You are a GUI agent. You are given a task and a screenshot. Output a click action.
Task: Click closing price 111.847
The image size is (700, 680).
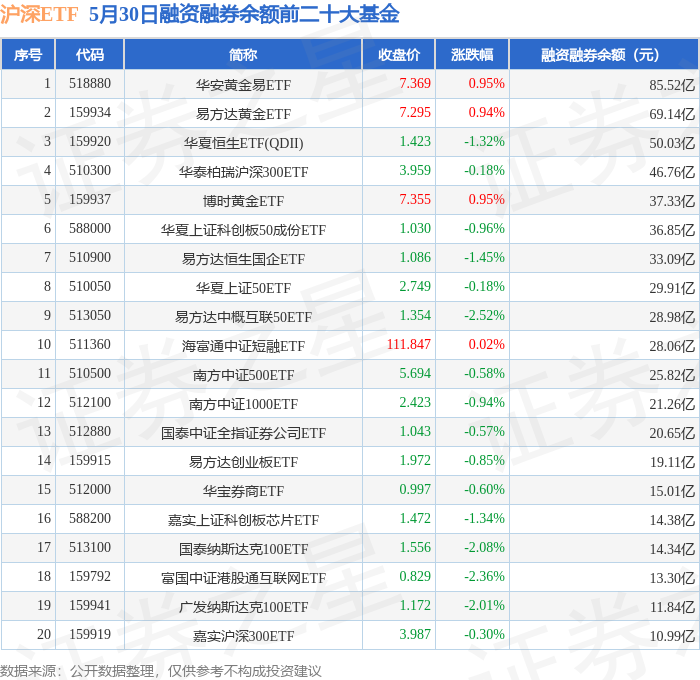408,345
